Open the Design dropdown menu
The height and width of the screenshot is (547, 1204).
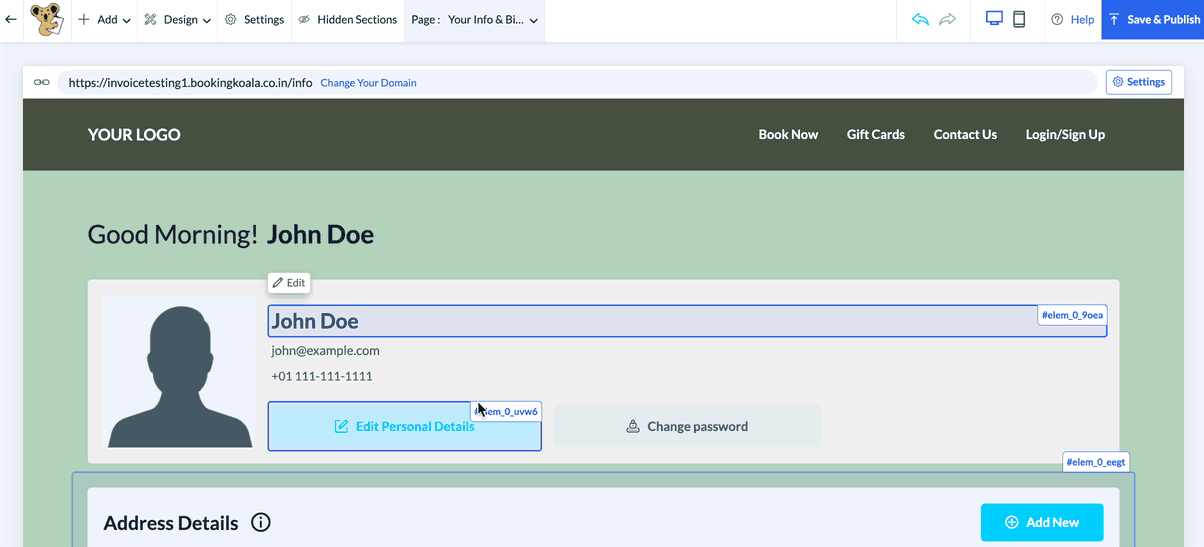coord(177,20)
